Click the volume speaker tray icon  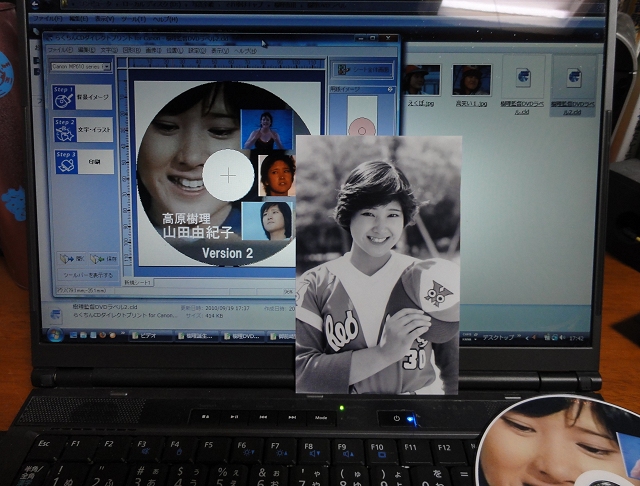point(563,338)
